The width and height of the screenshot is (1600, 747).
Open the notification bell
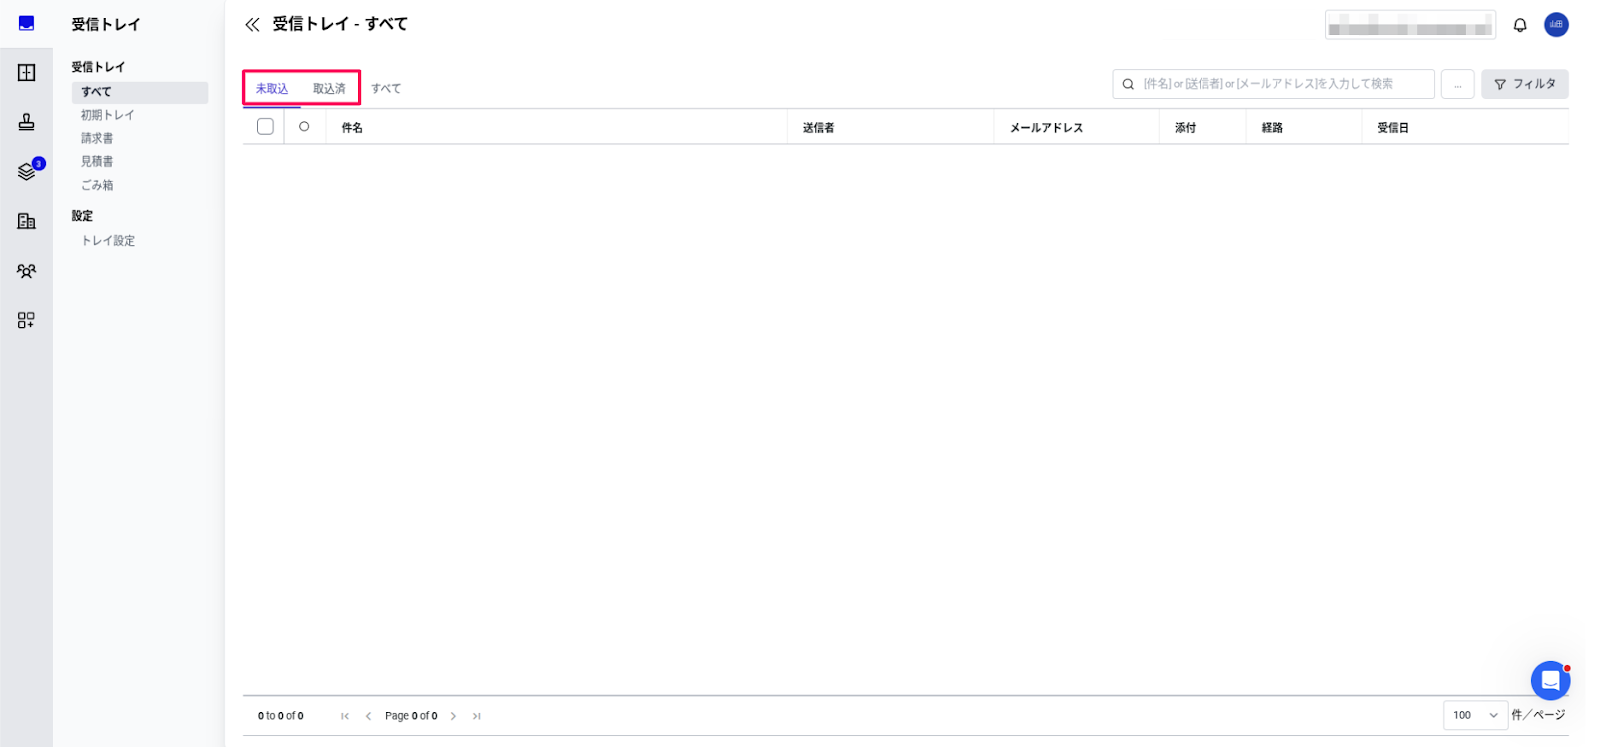tap(1520, 25)
